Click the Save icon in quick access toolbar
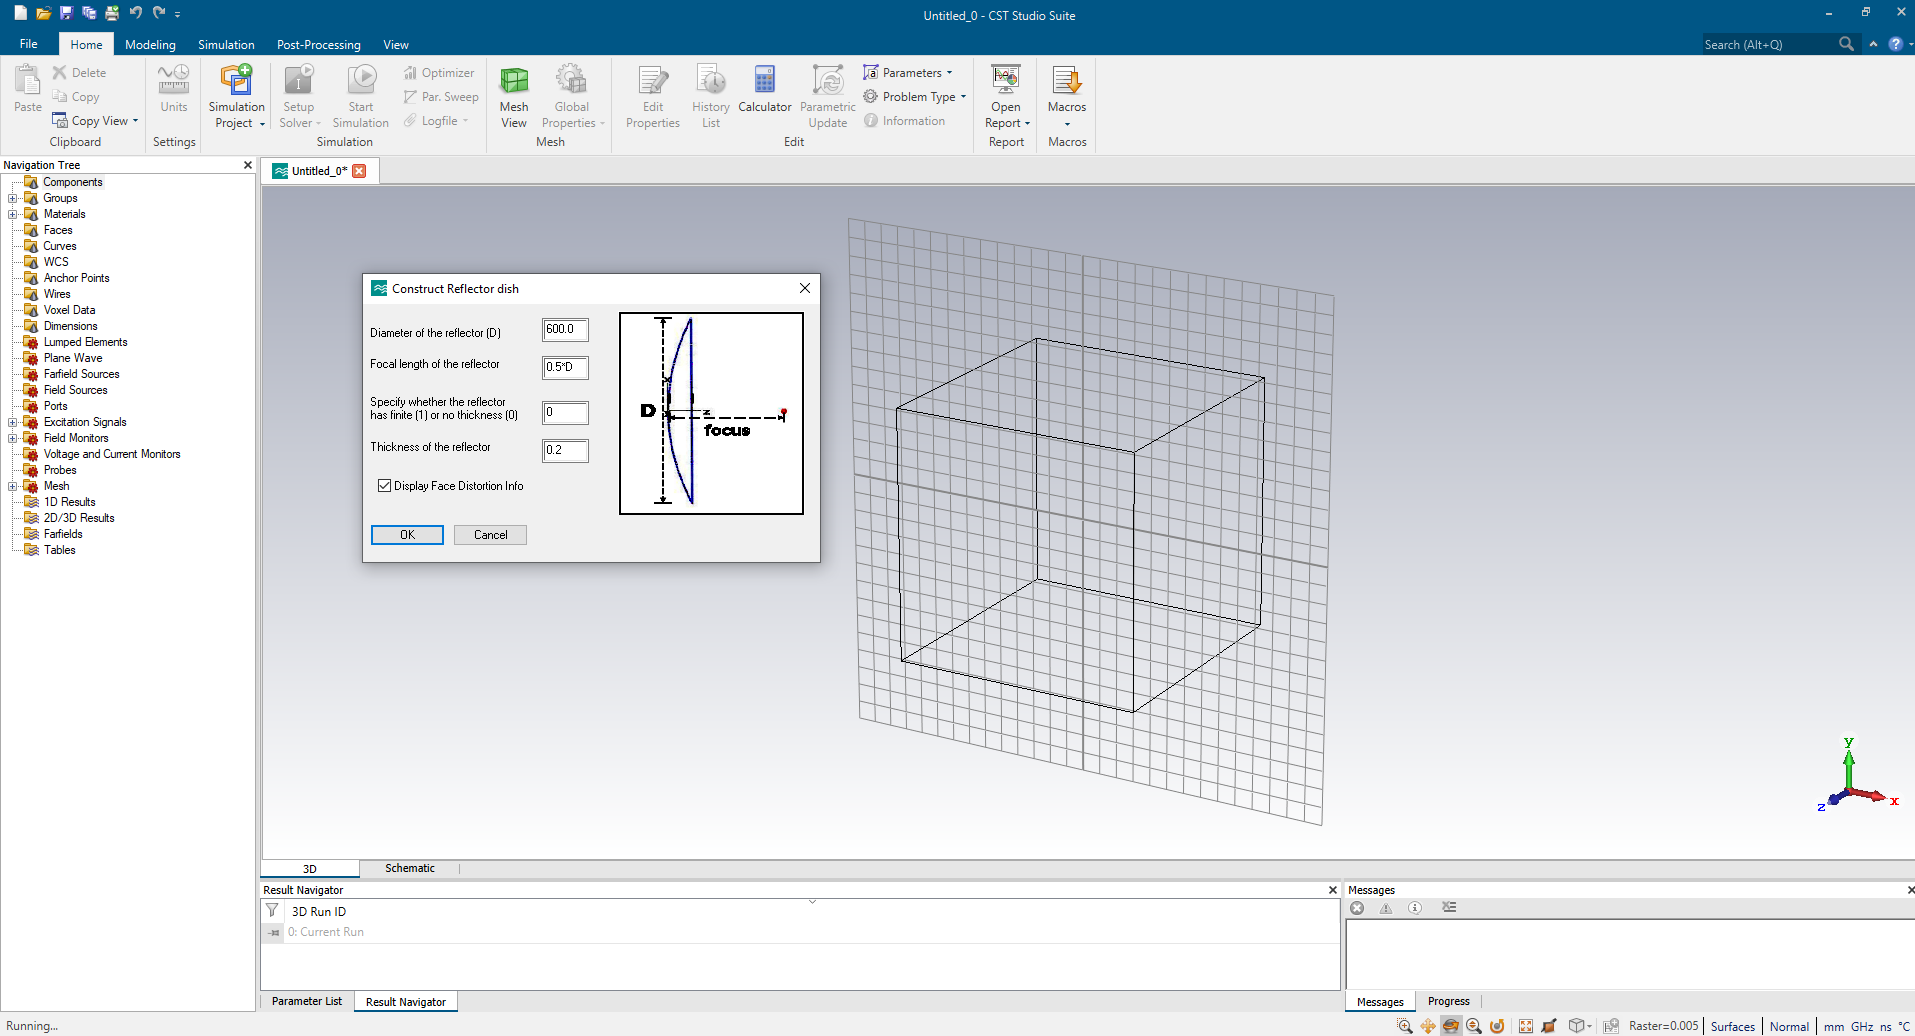The height and width of the screenshot is (1036, 1915). [66, 13]
